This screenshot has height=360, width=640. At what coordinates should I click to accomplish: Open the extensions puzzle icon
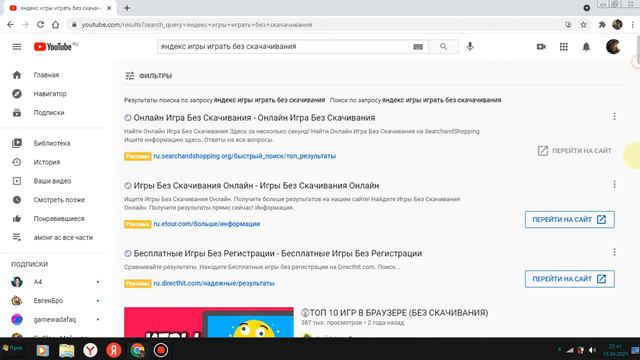click(602, 24)
